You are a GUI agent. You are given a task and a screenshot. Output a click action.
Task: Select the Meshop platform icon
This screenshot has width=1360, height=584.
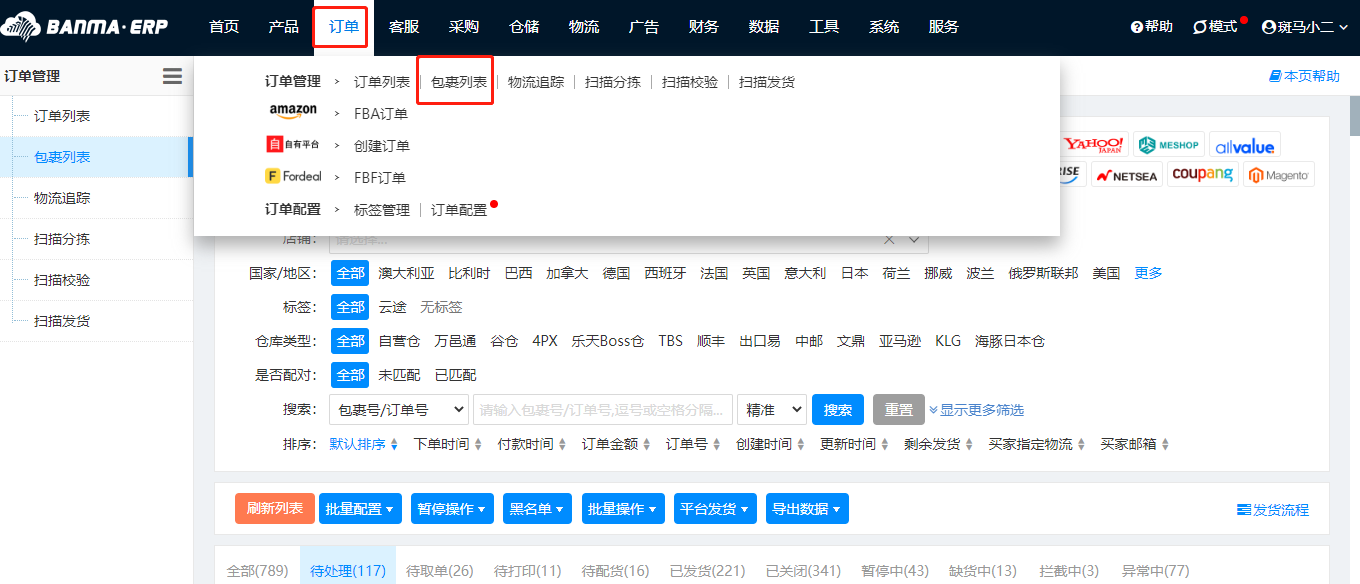(x=1168, y=145)
